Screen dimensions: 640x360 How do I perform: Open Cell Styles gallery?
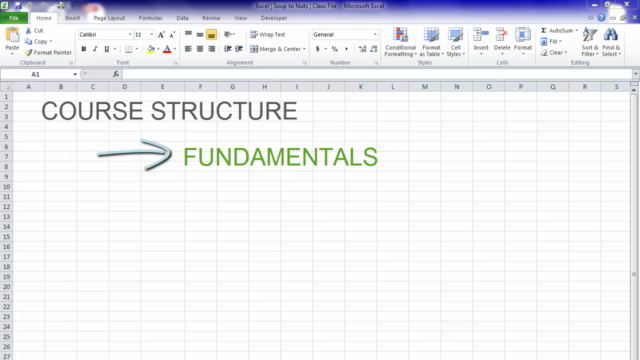coord(455,42)
